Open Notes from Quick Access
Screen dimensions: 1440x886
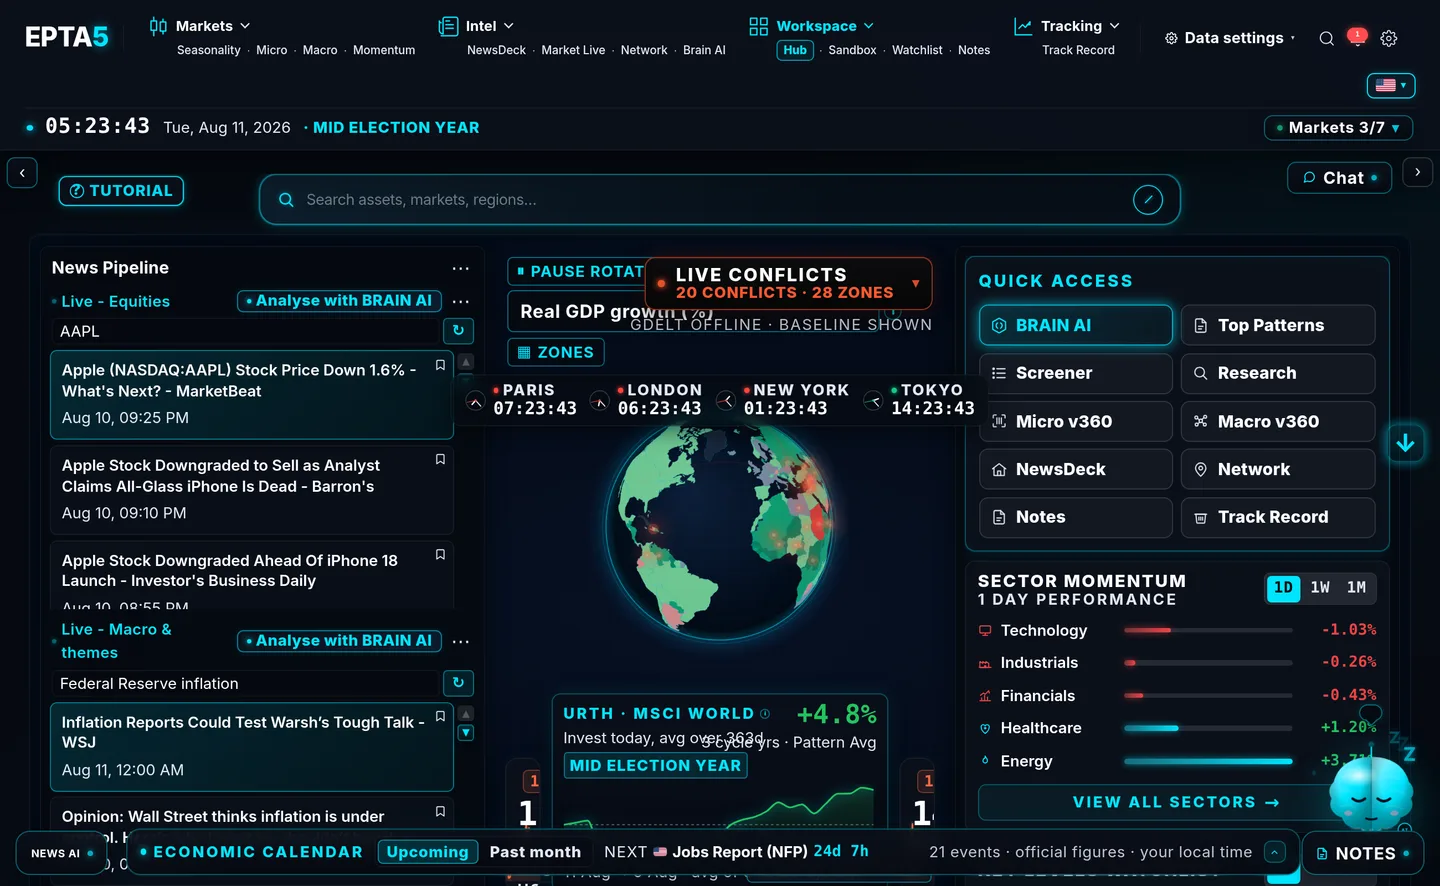click(x=1076, y=517)
